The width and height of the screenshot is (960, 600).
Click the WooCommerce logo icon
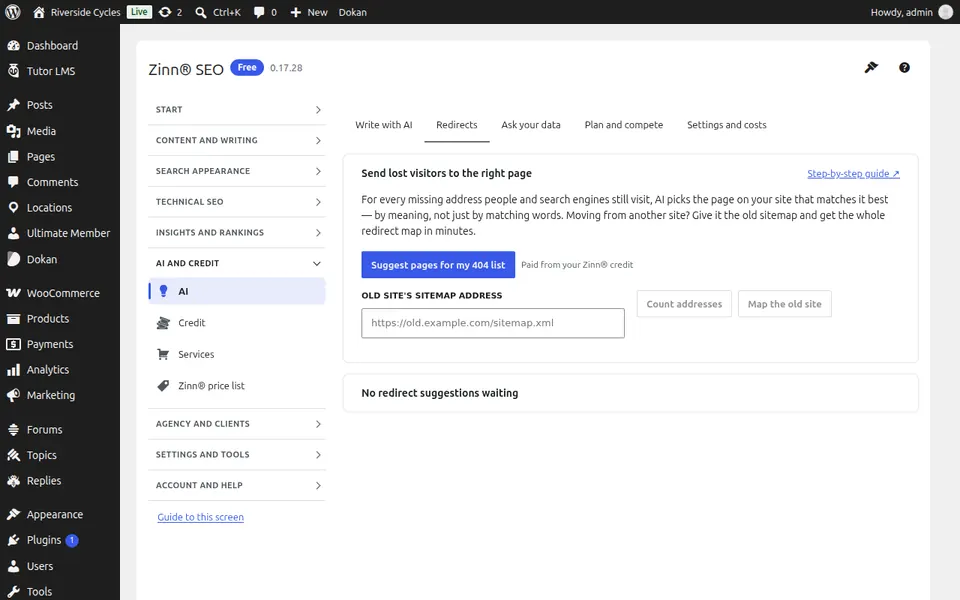point(13,293)
